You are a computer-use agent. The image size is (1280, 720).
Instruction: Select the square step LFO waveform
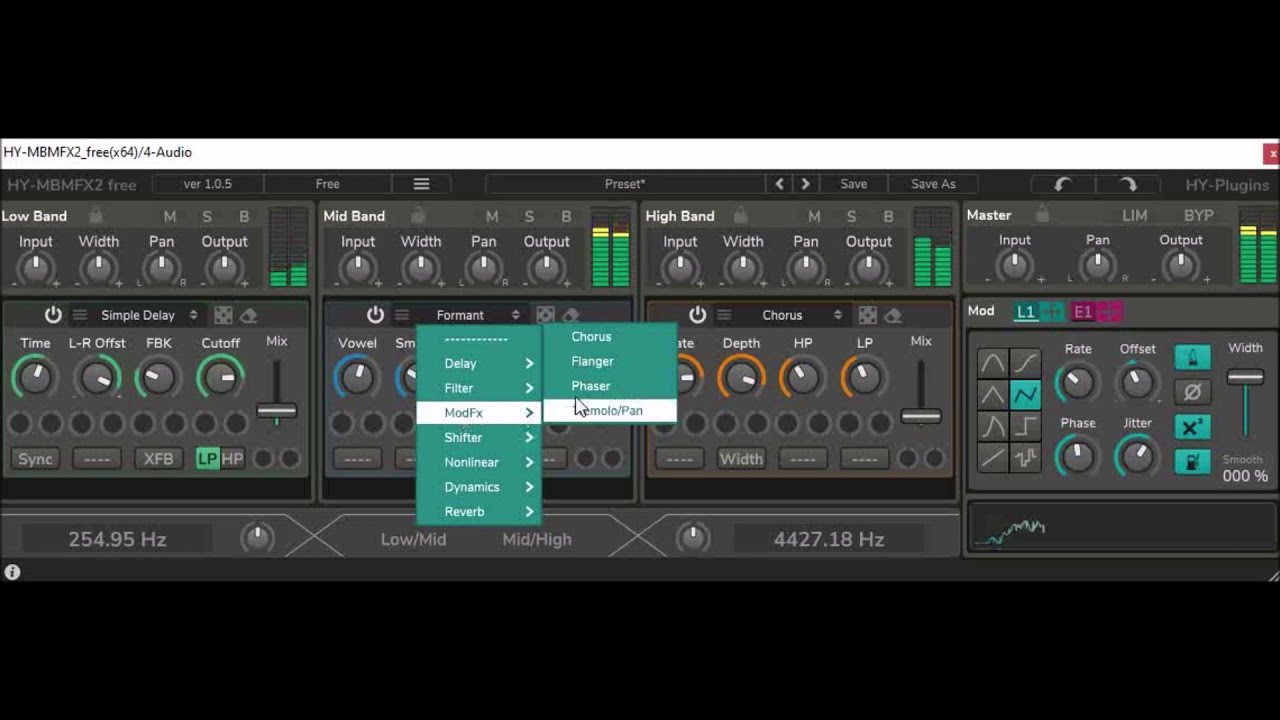pos(1025,427)
